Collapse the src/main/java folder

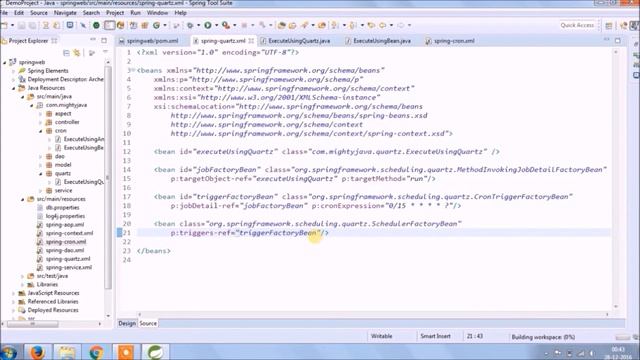(x=22, y=97)
